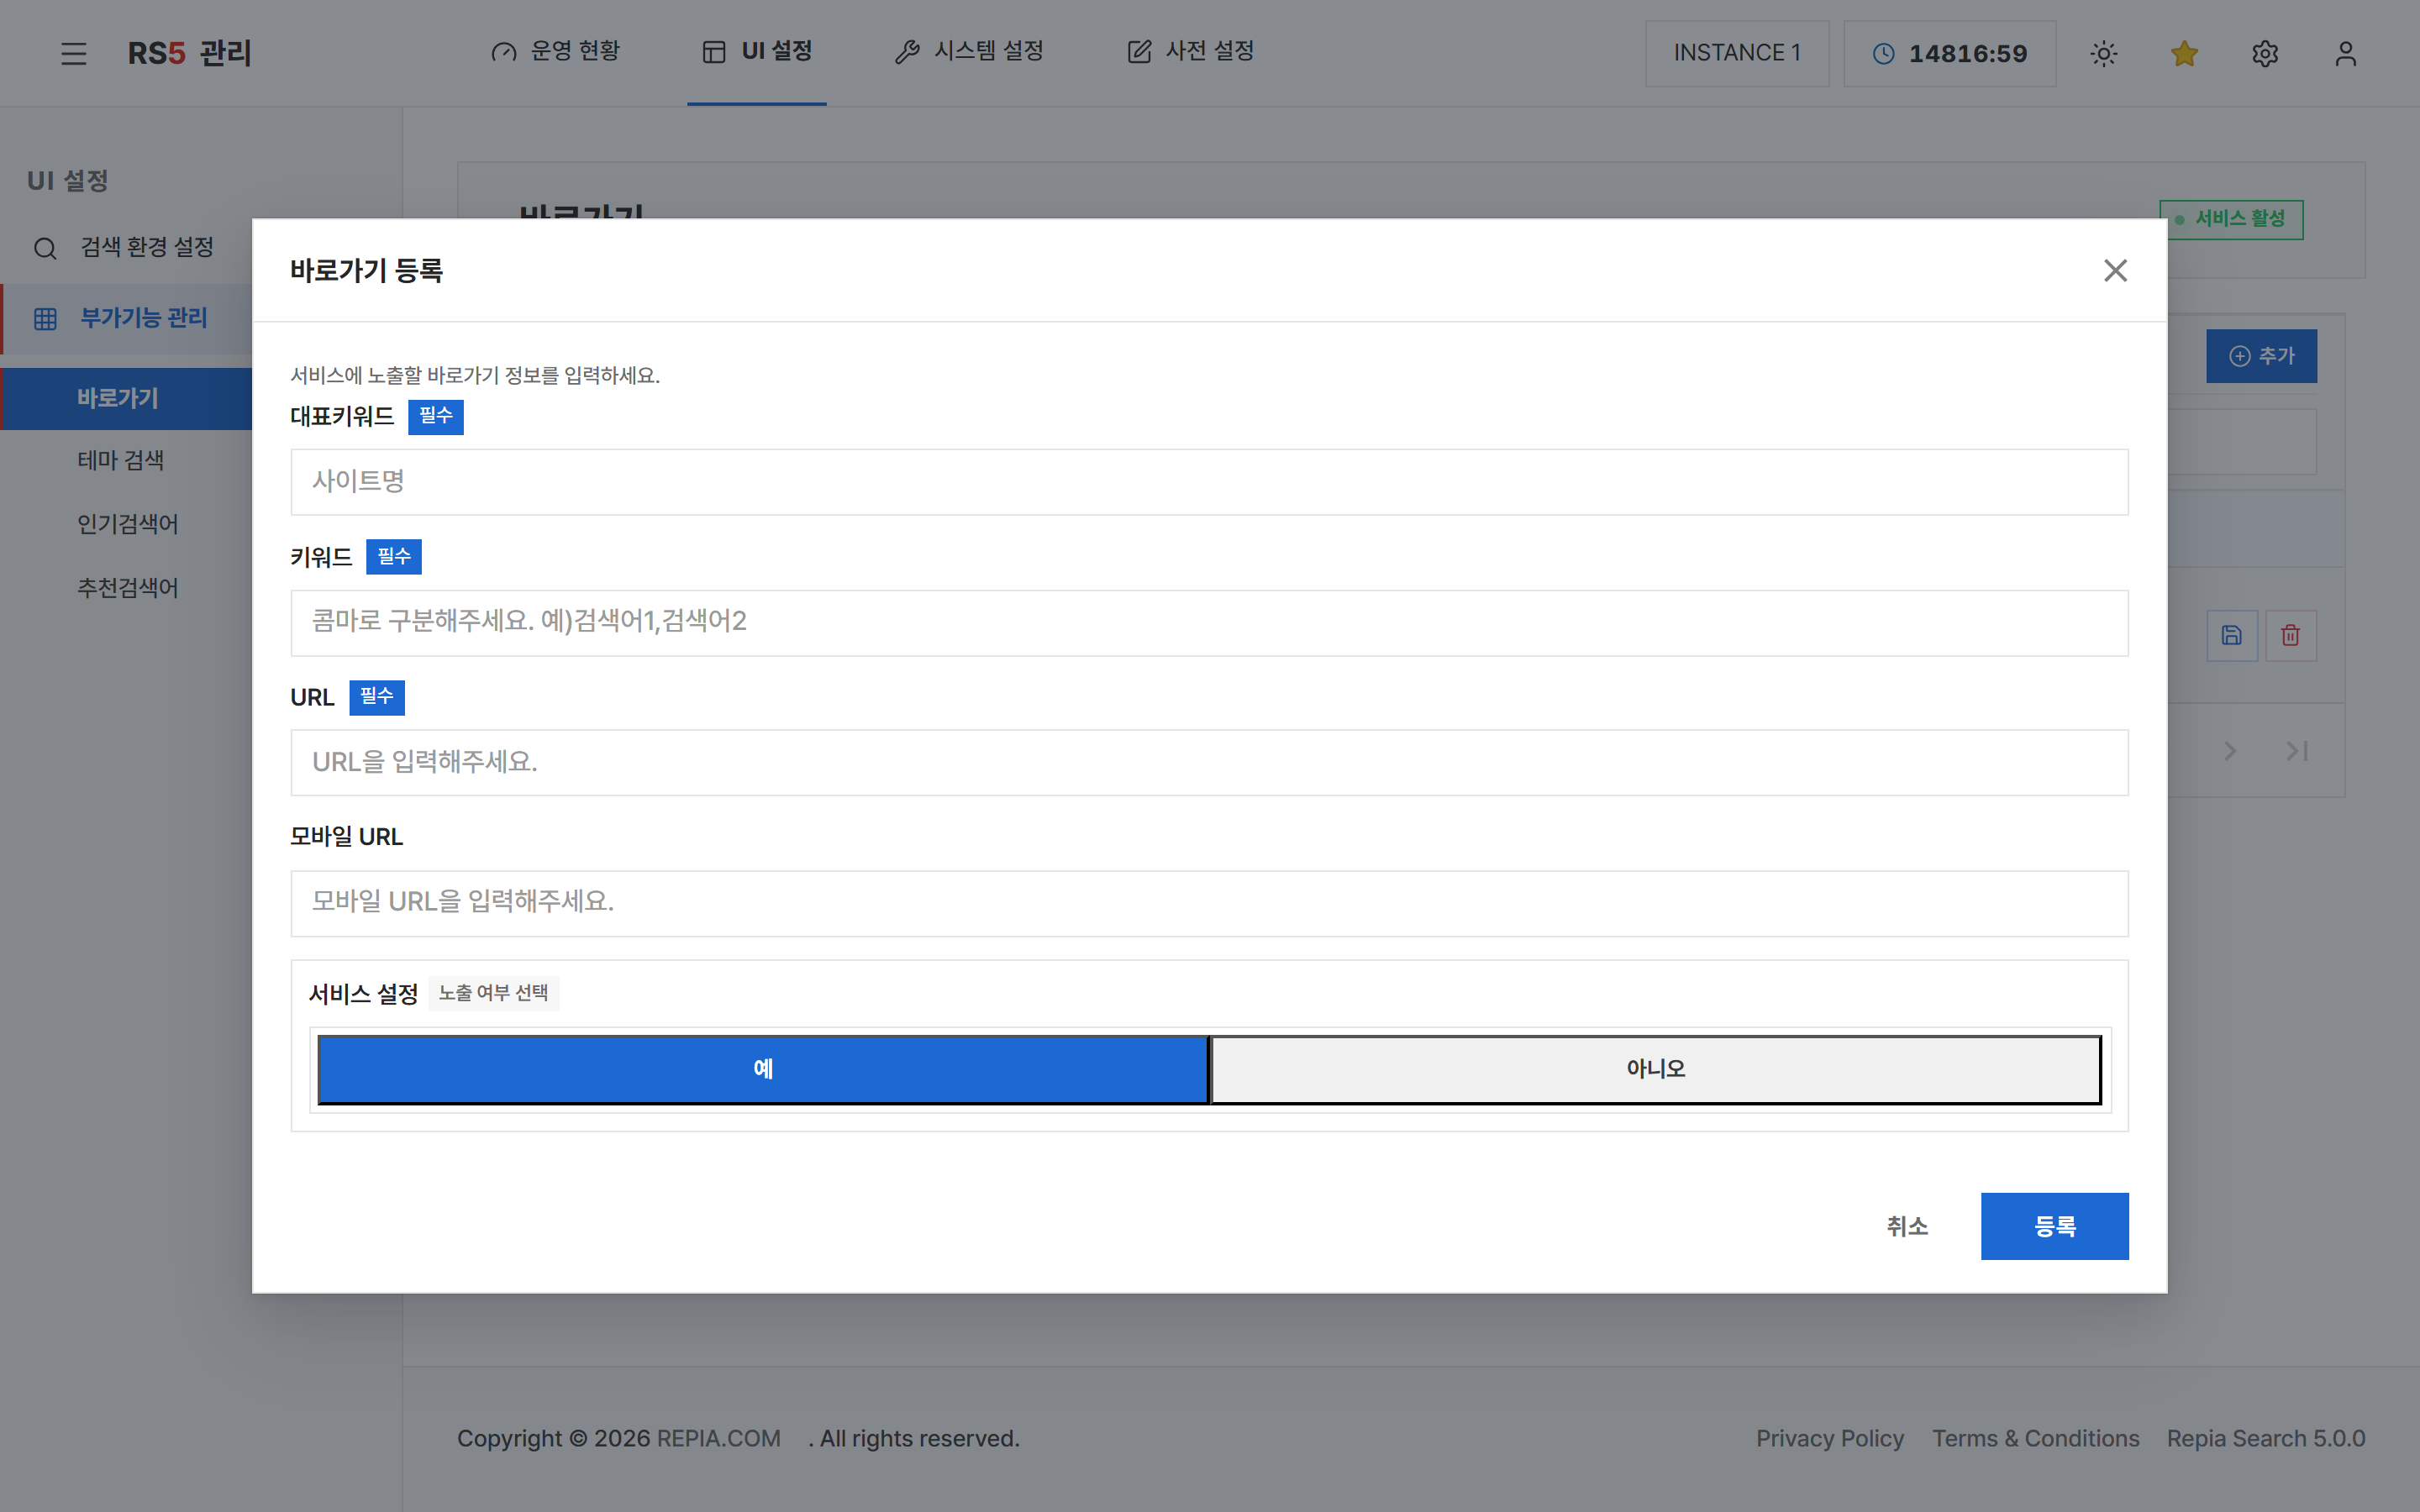This screenshot has height=1512, width=2420.
Task: Open the hamburger menu icon
Action: 73,53
